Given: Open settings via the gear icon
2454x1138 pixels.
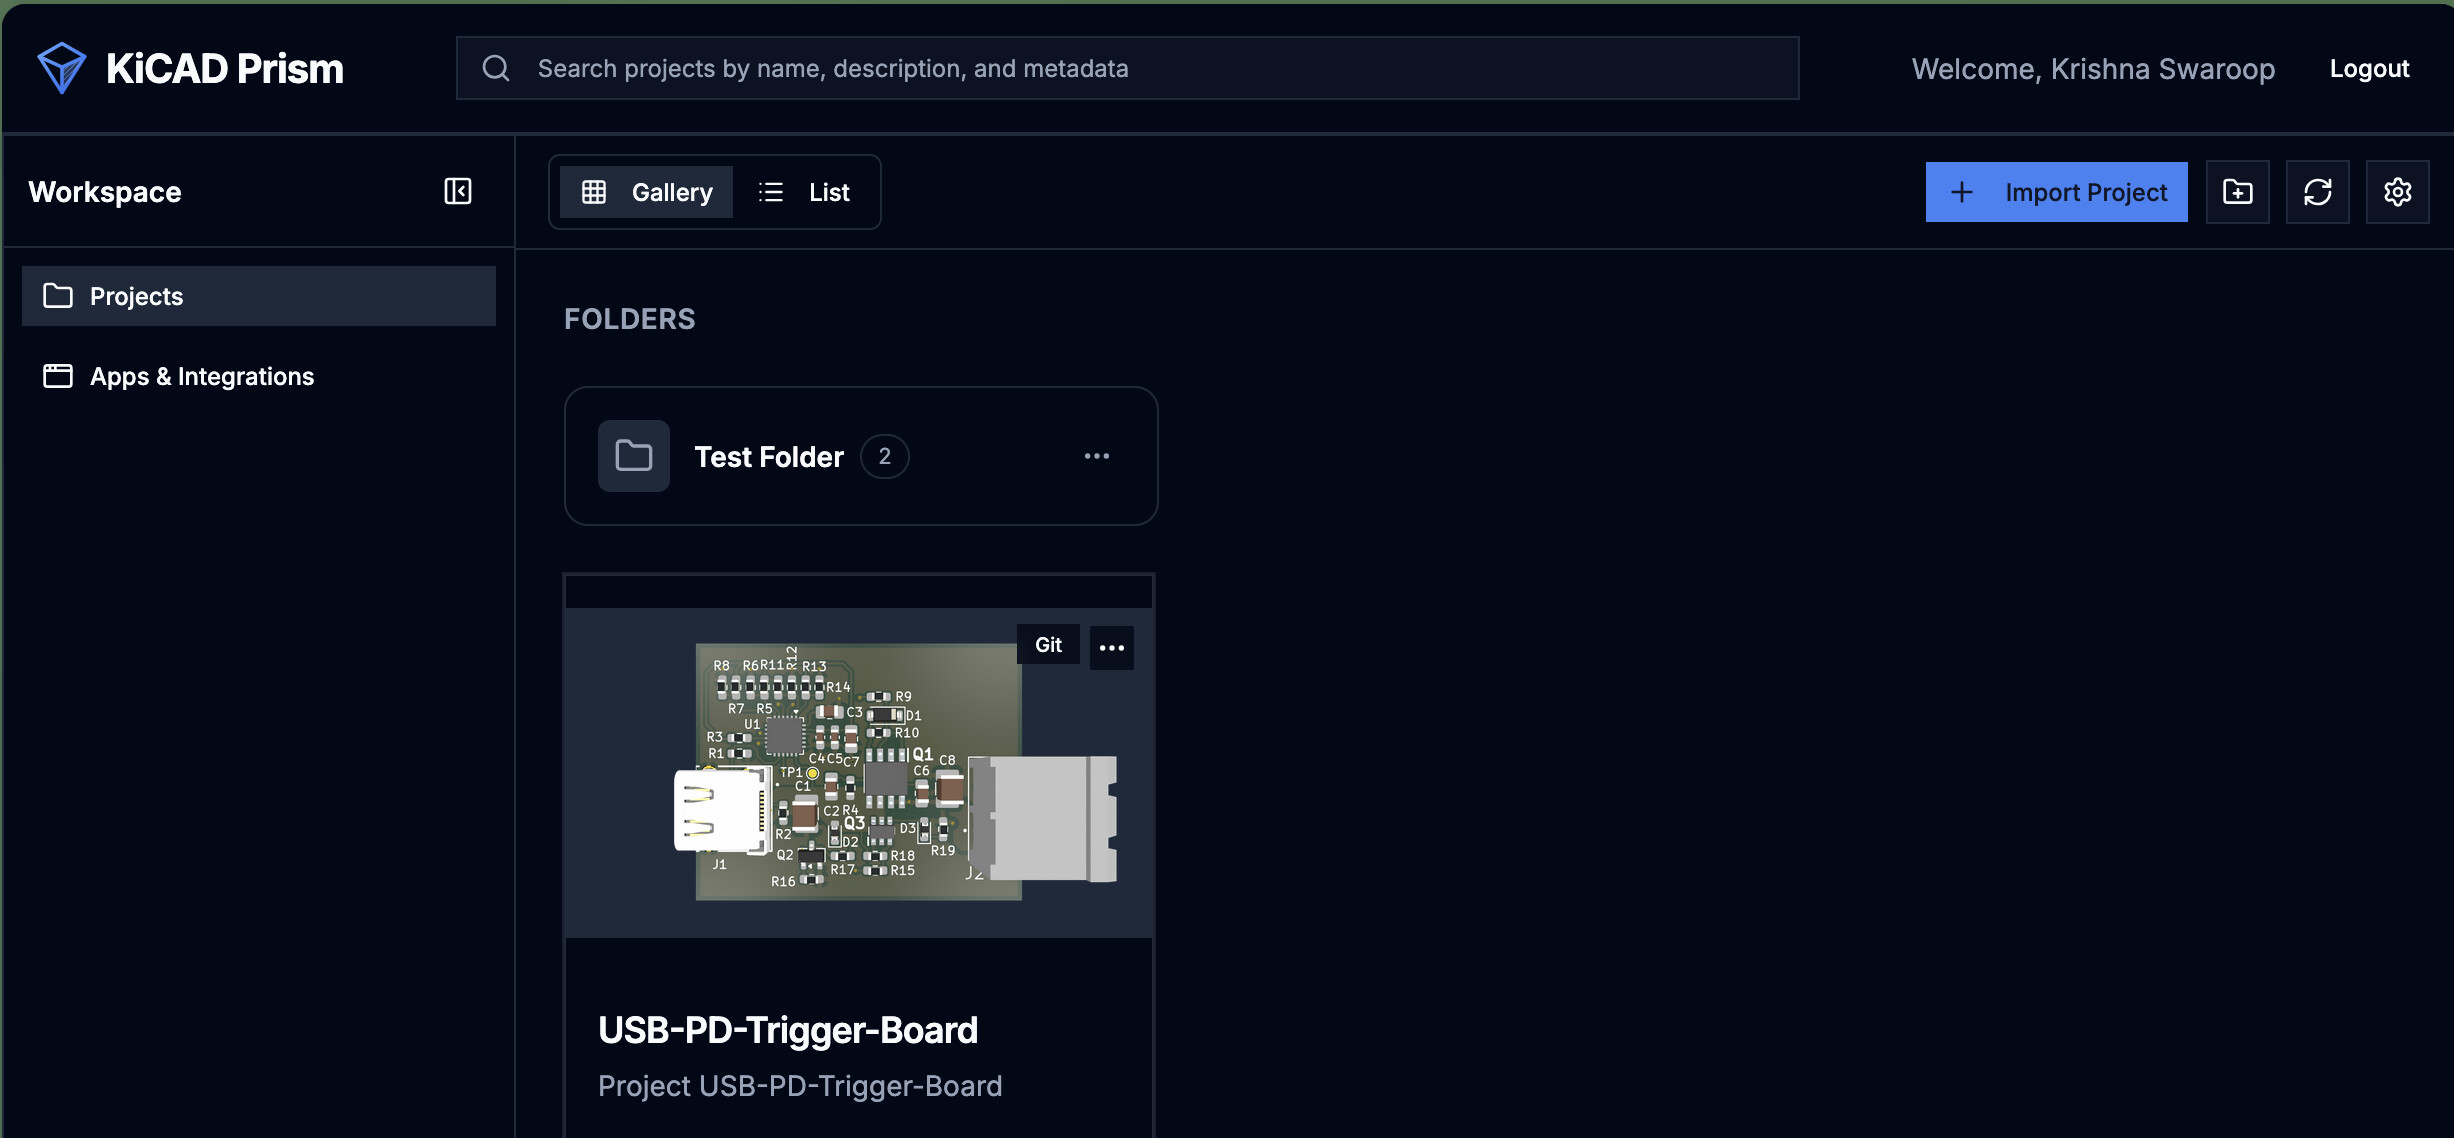Looking at the screenshot, I should pos(2397,192).
